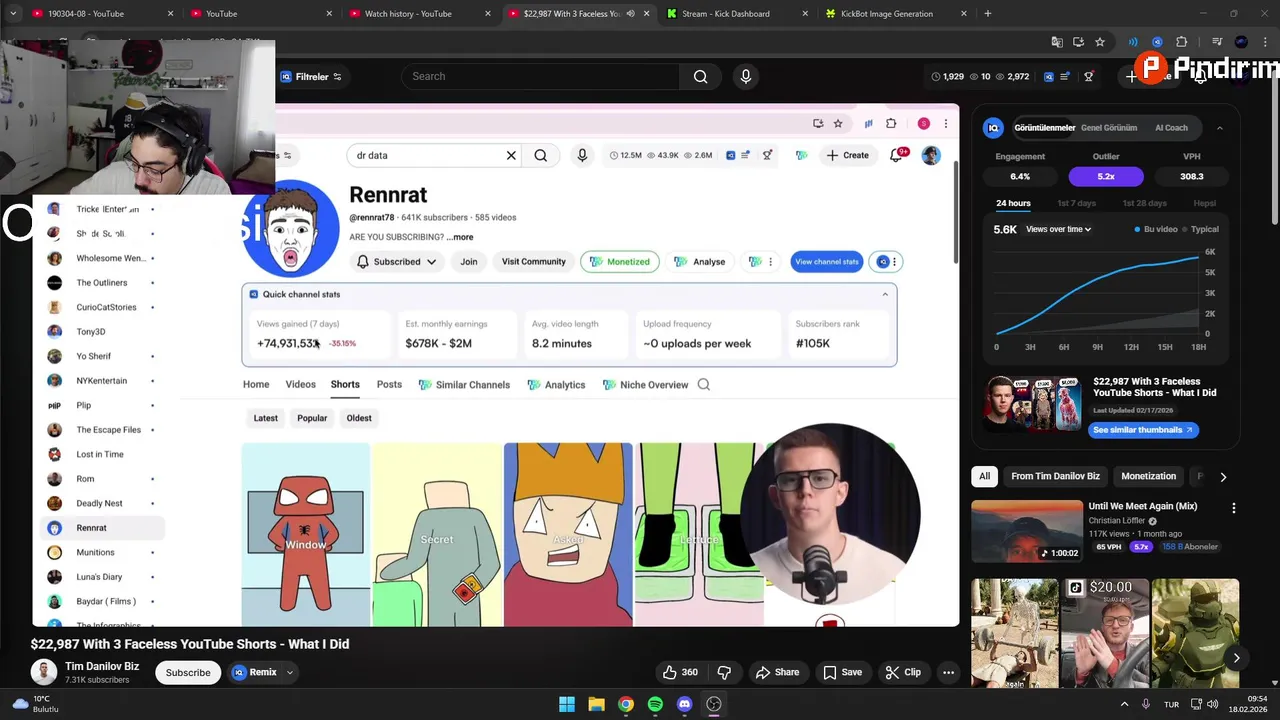The height and width of the screenshot is (720, 1280).
Task: Open Discord from the taskbar
Action: [684, 704]
